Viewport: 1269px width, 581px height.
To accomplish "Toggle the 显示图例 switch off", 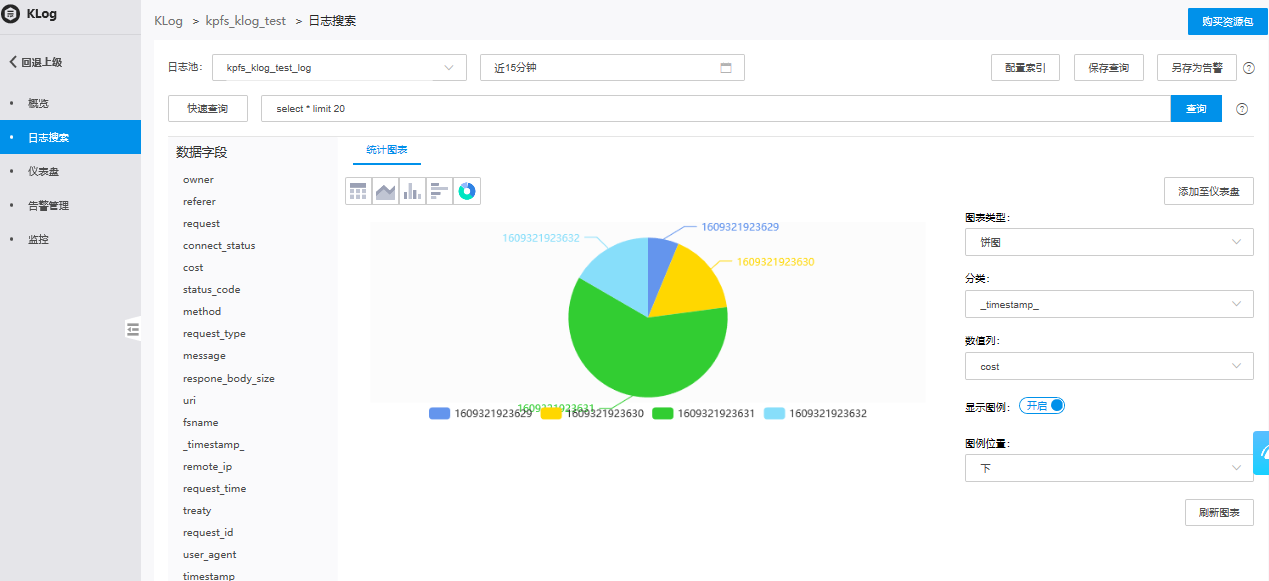I will coord(1042,405).
